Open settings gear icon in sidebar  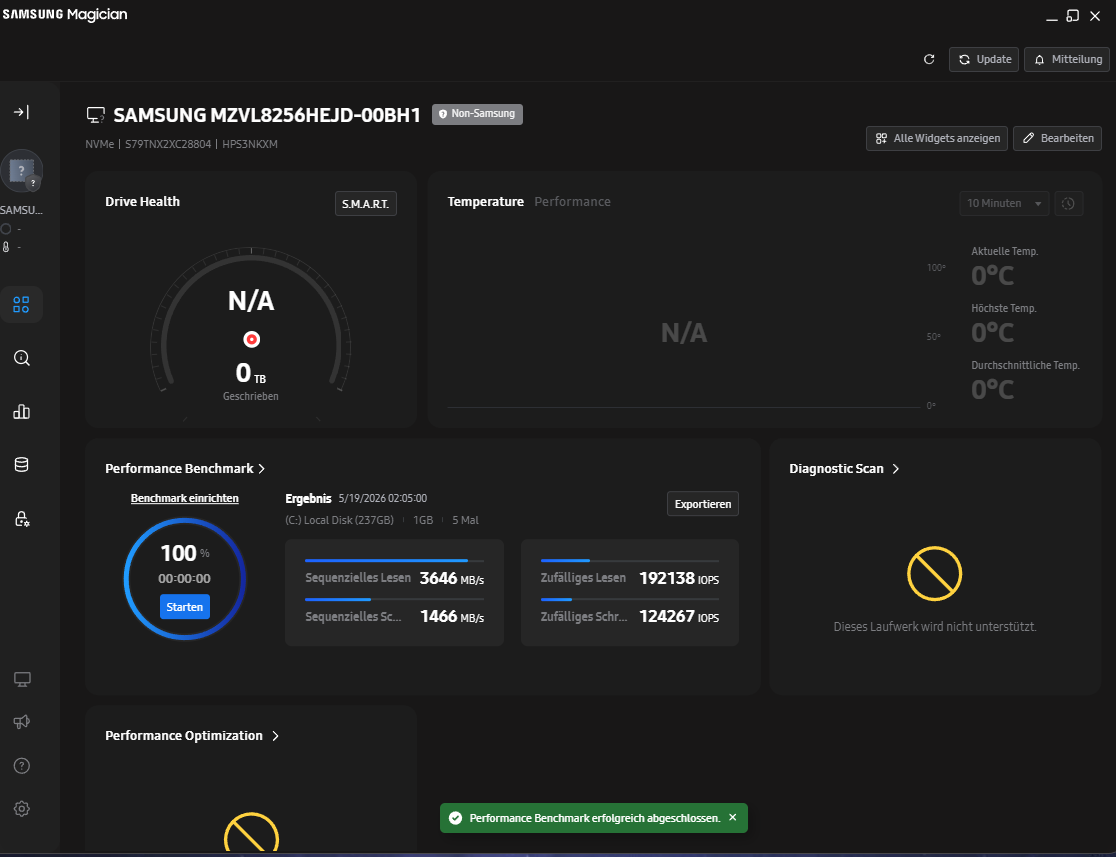(21, 809)
